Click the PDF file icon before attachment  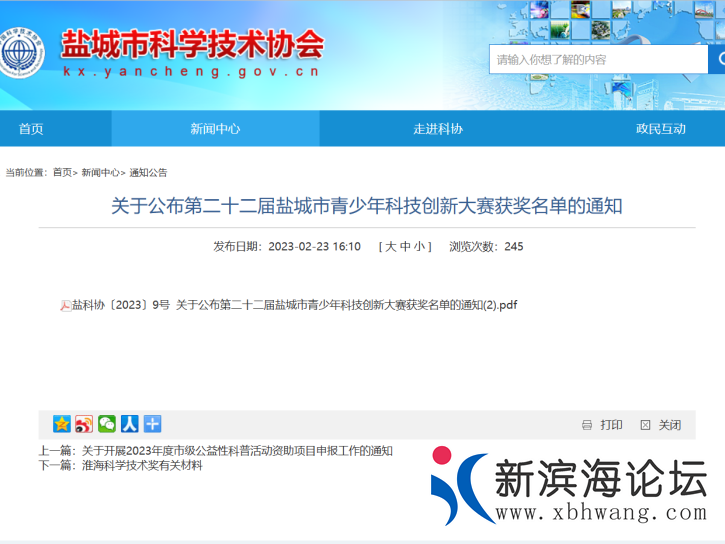[x=65, y=306]
